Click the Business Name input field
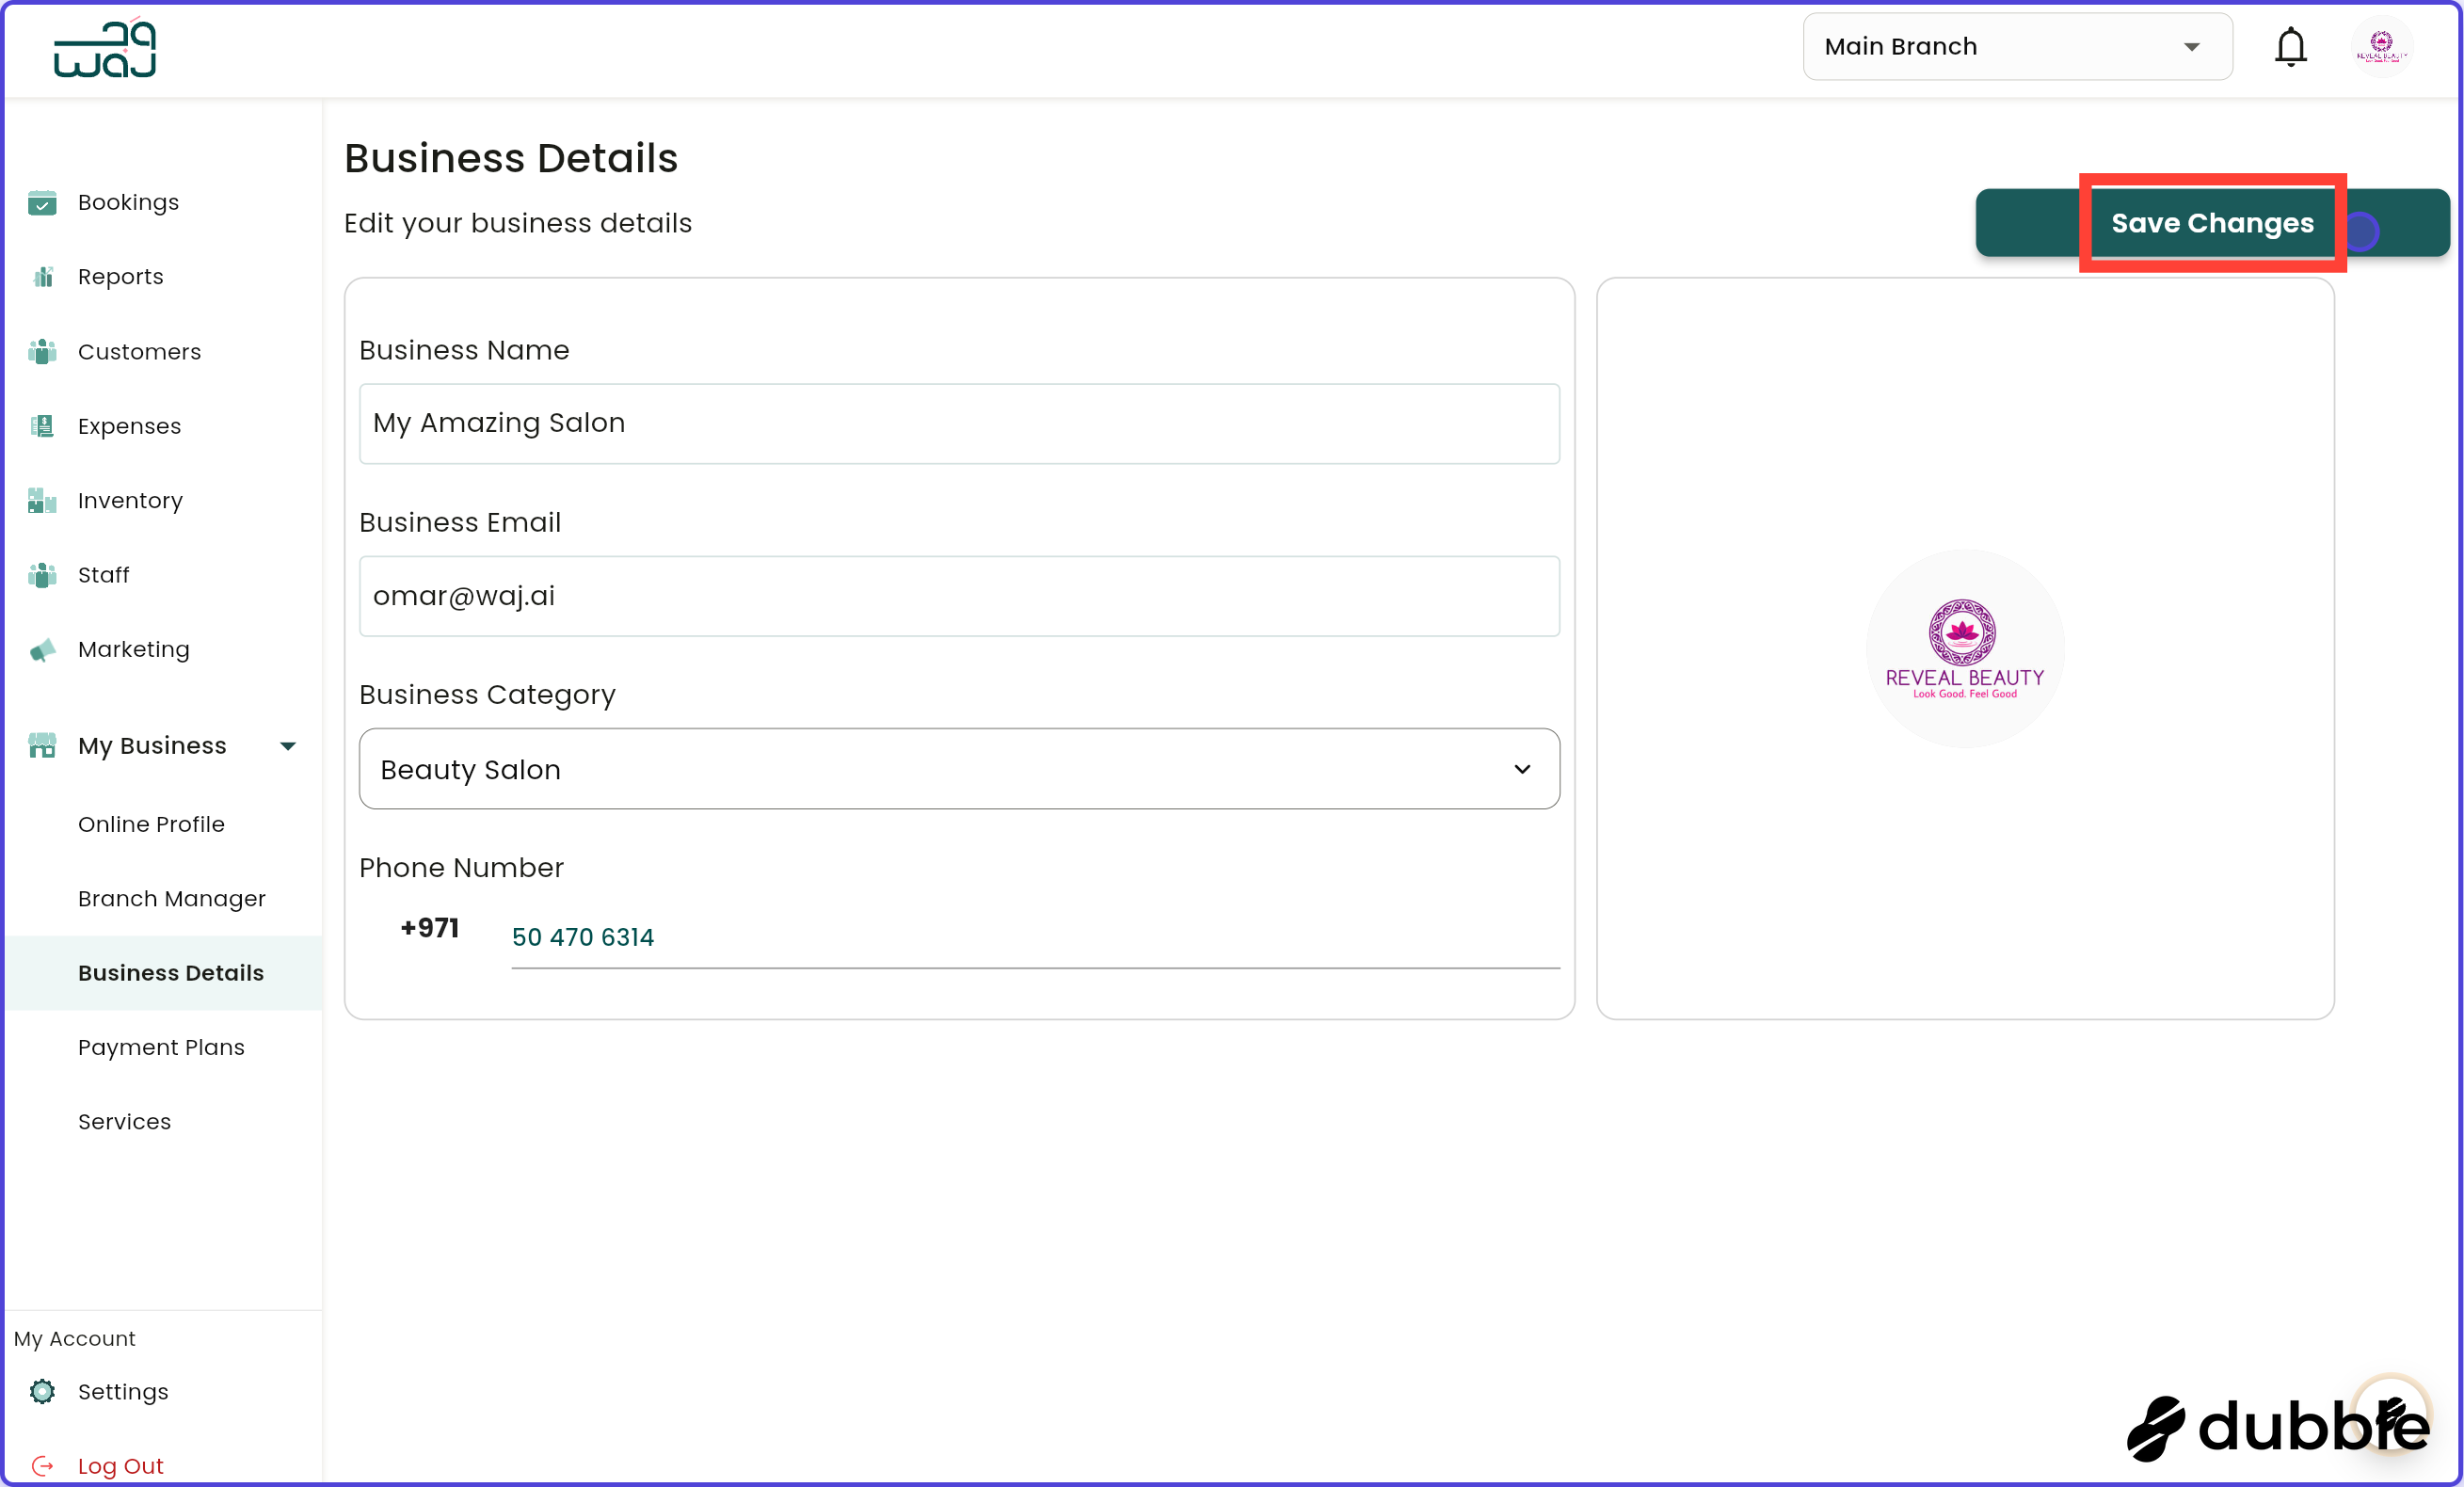The height and width of the screenshot is (1487, 2464). [x=959, y=423]
